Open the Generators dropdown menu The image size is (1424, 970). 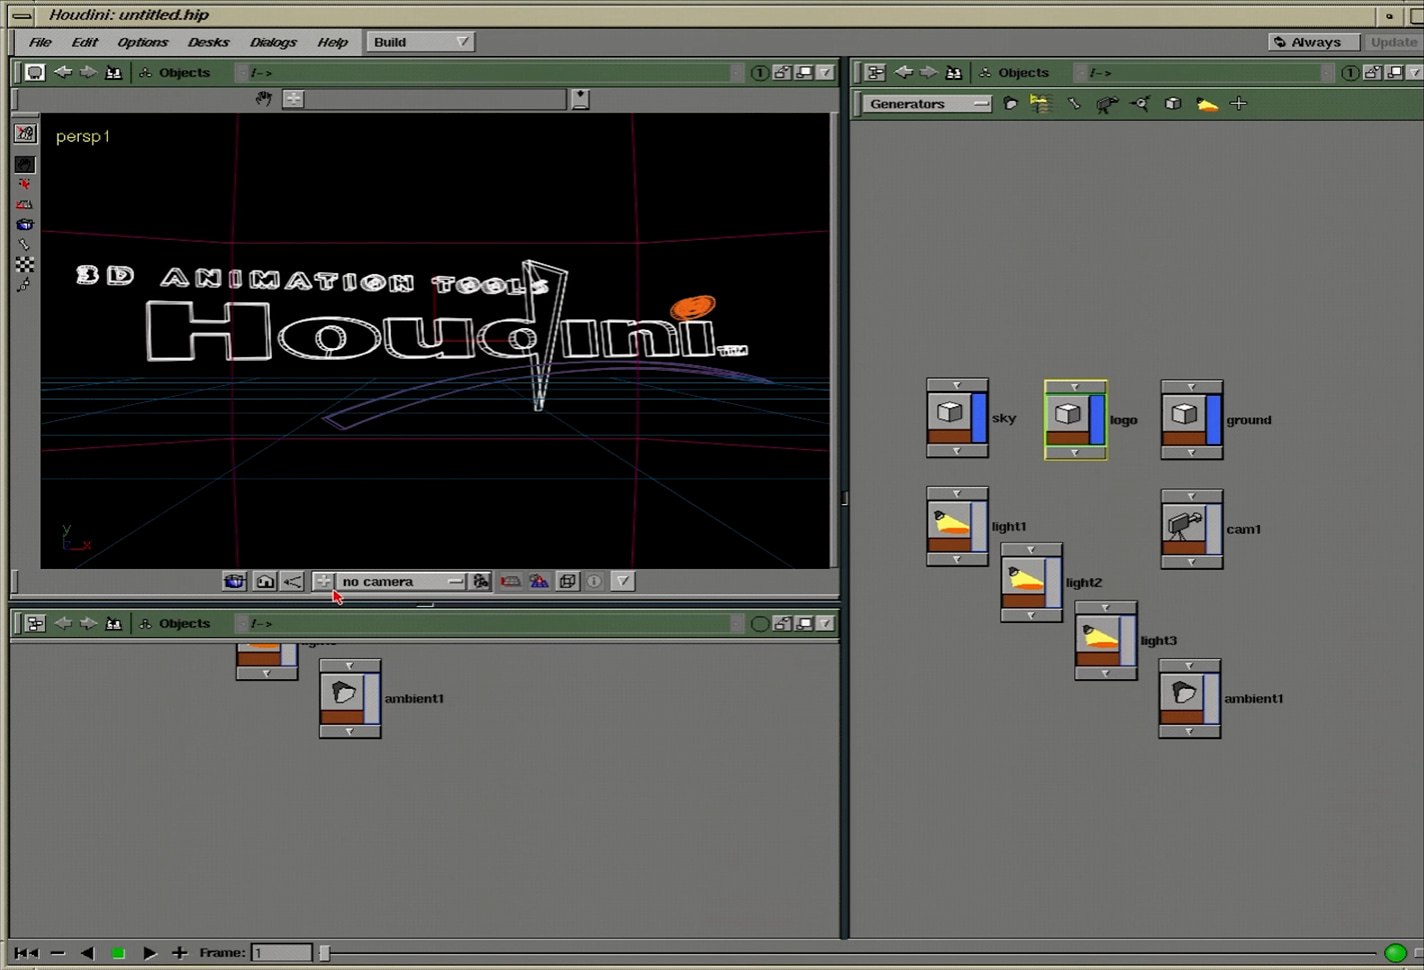click(926, 104)
